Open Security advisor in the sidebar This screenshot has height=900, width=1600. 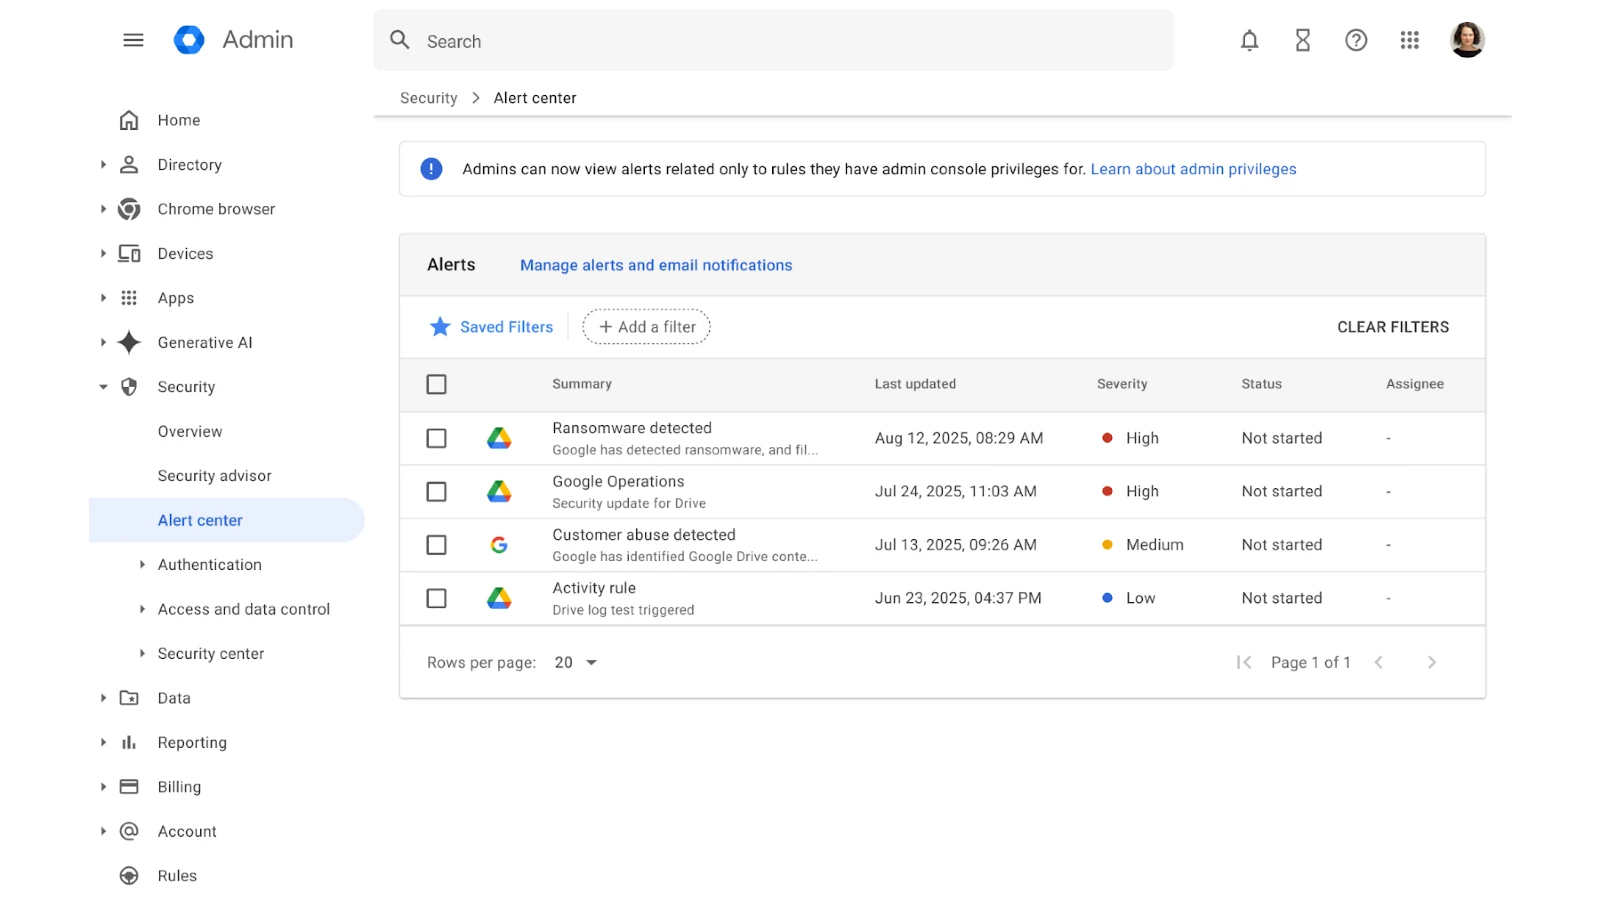coord(214,476)
